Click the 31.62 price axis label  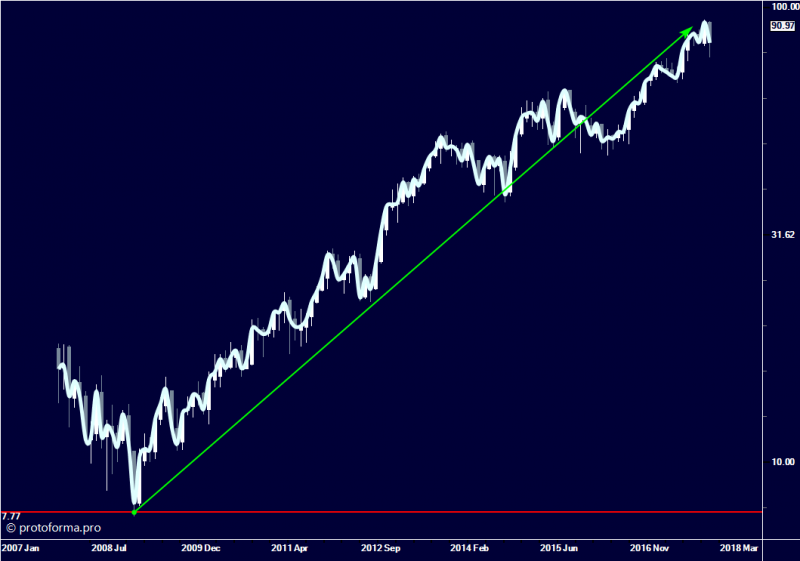pyautogui.click(x=782, y=235)
